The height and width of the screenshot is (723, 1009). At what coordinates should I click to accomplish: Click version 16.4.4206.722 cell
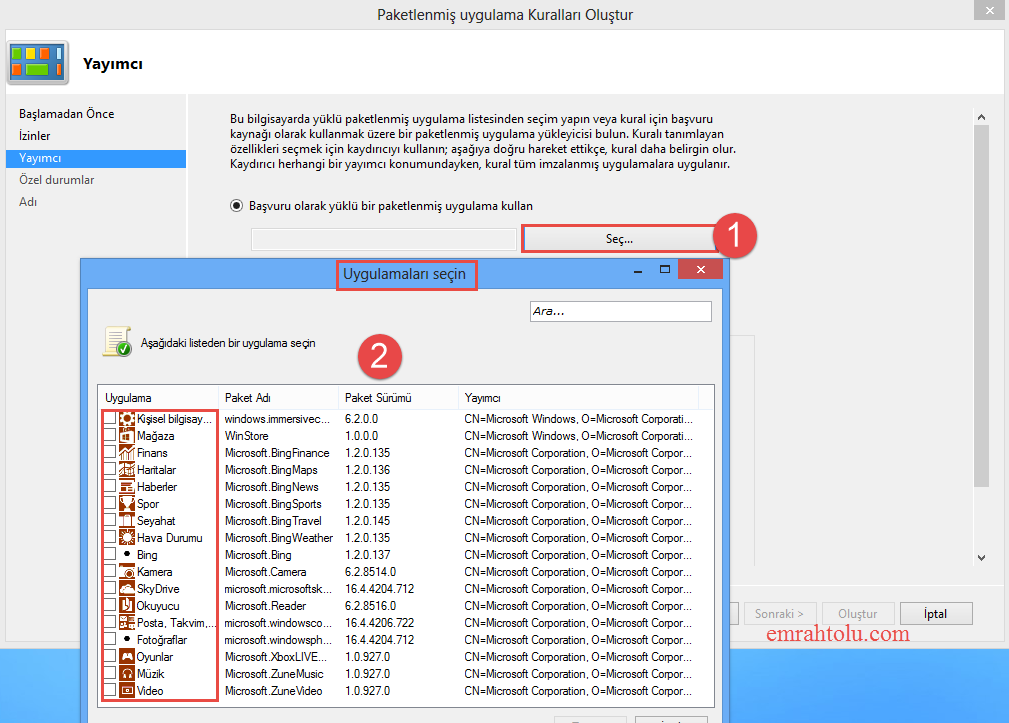380,623
